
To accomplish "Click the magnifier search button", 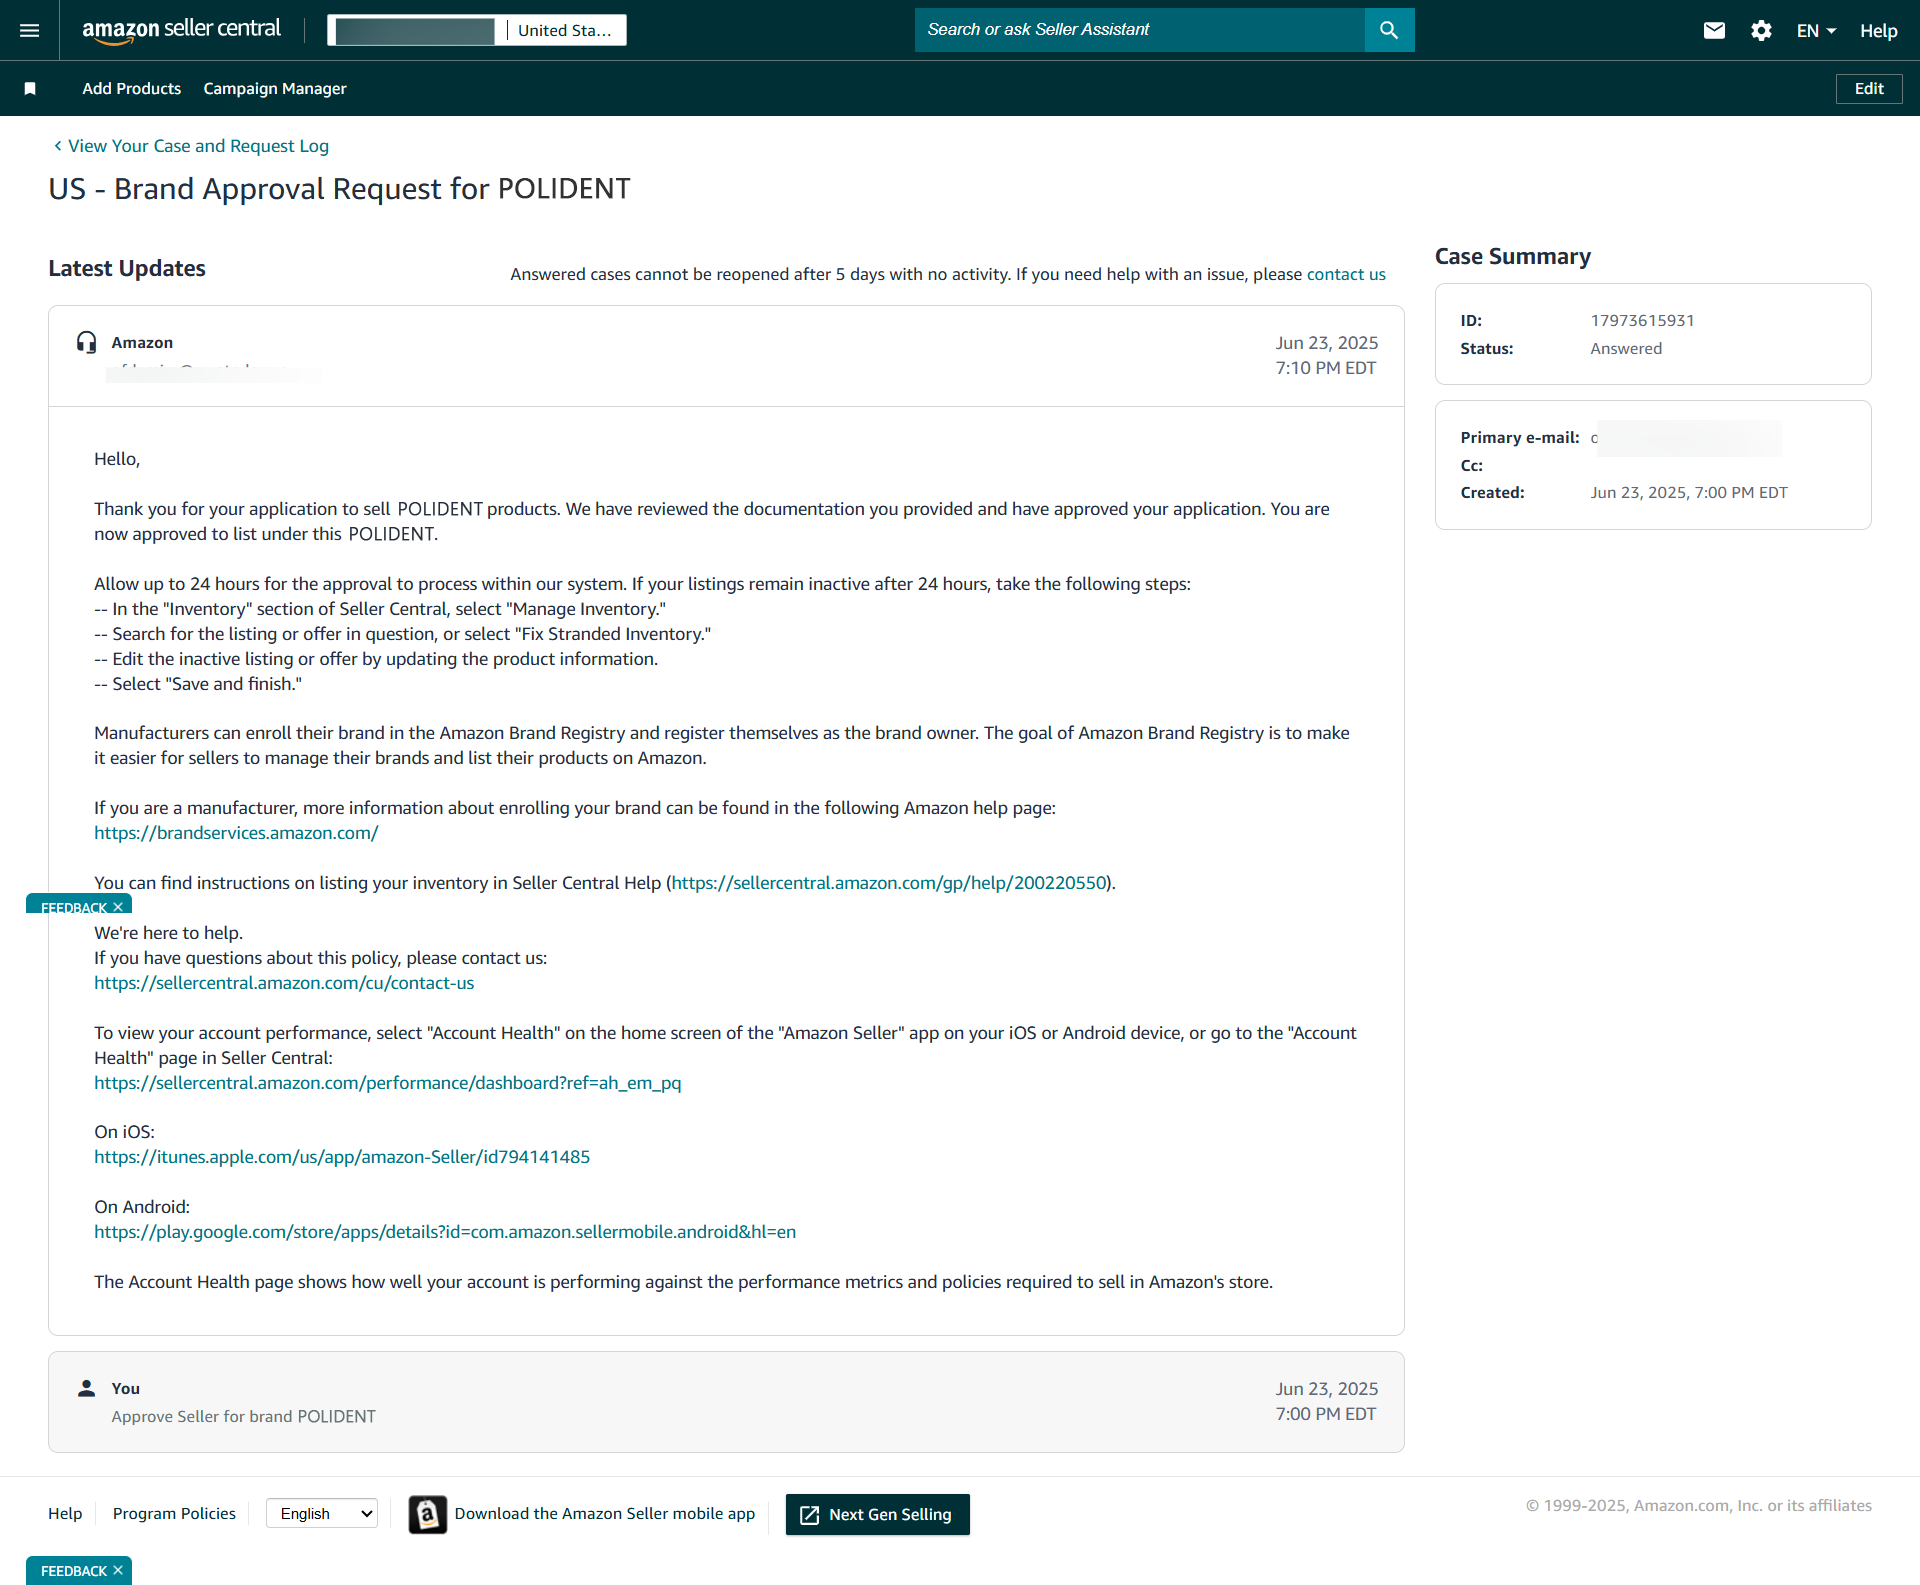I will 1389,30.
